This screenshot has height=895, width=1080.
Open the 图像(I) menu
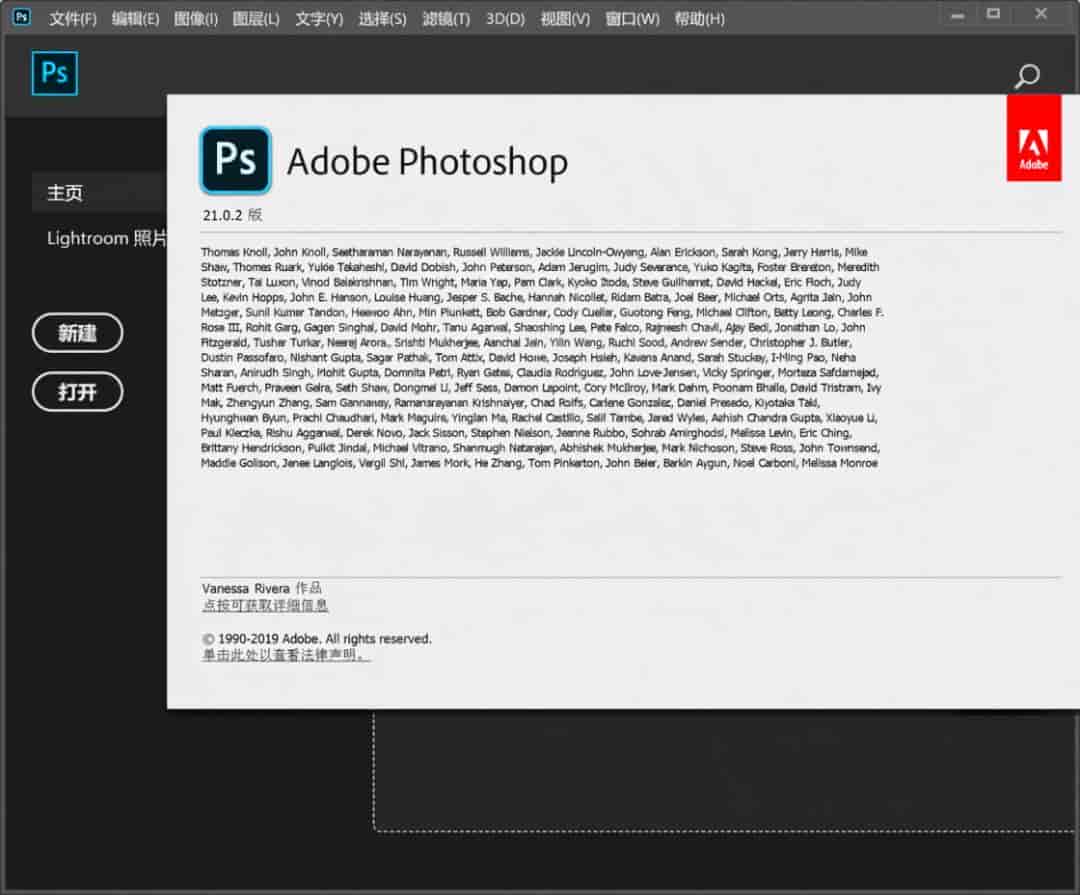click(x=196, y=19)
